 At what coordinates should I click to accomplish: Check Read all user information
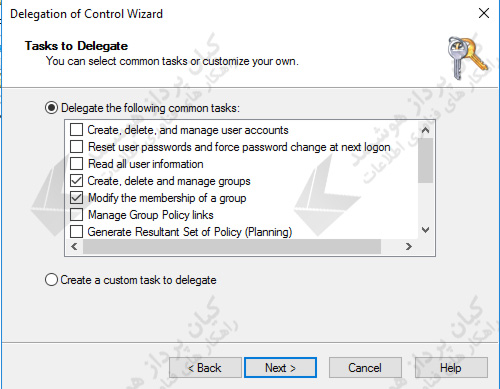pyautogui.click(x=76, y=163)
